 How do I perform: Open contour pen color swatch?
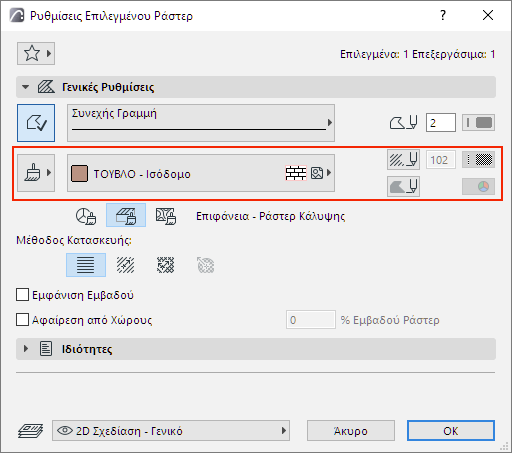pos(478,123)
